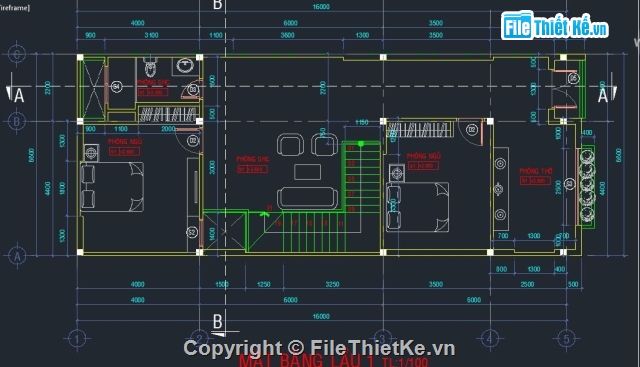640x367 pixels.
Task: Select the PHÒNG NGỦ label in left bedroom
Action: pos(125,141)
